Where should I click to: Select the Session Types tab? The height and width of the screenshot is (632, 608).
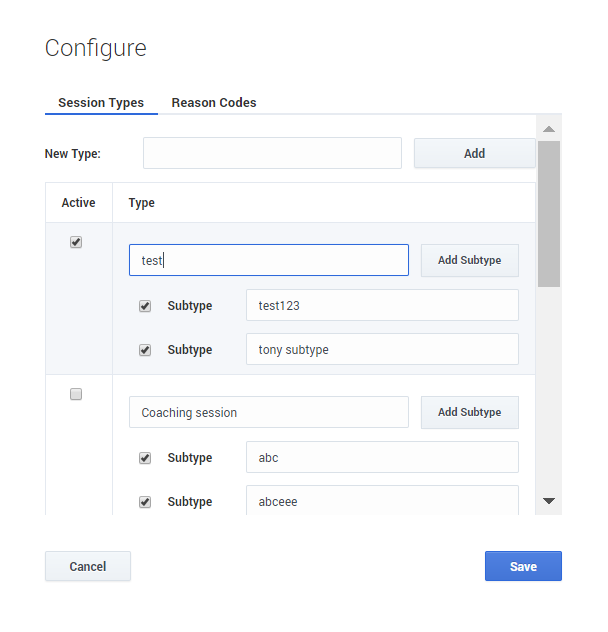coord(101,103)
